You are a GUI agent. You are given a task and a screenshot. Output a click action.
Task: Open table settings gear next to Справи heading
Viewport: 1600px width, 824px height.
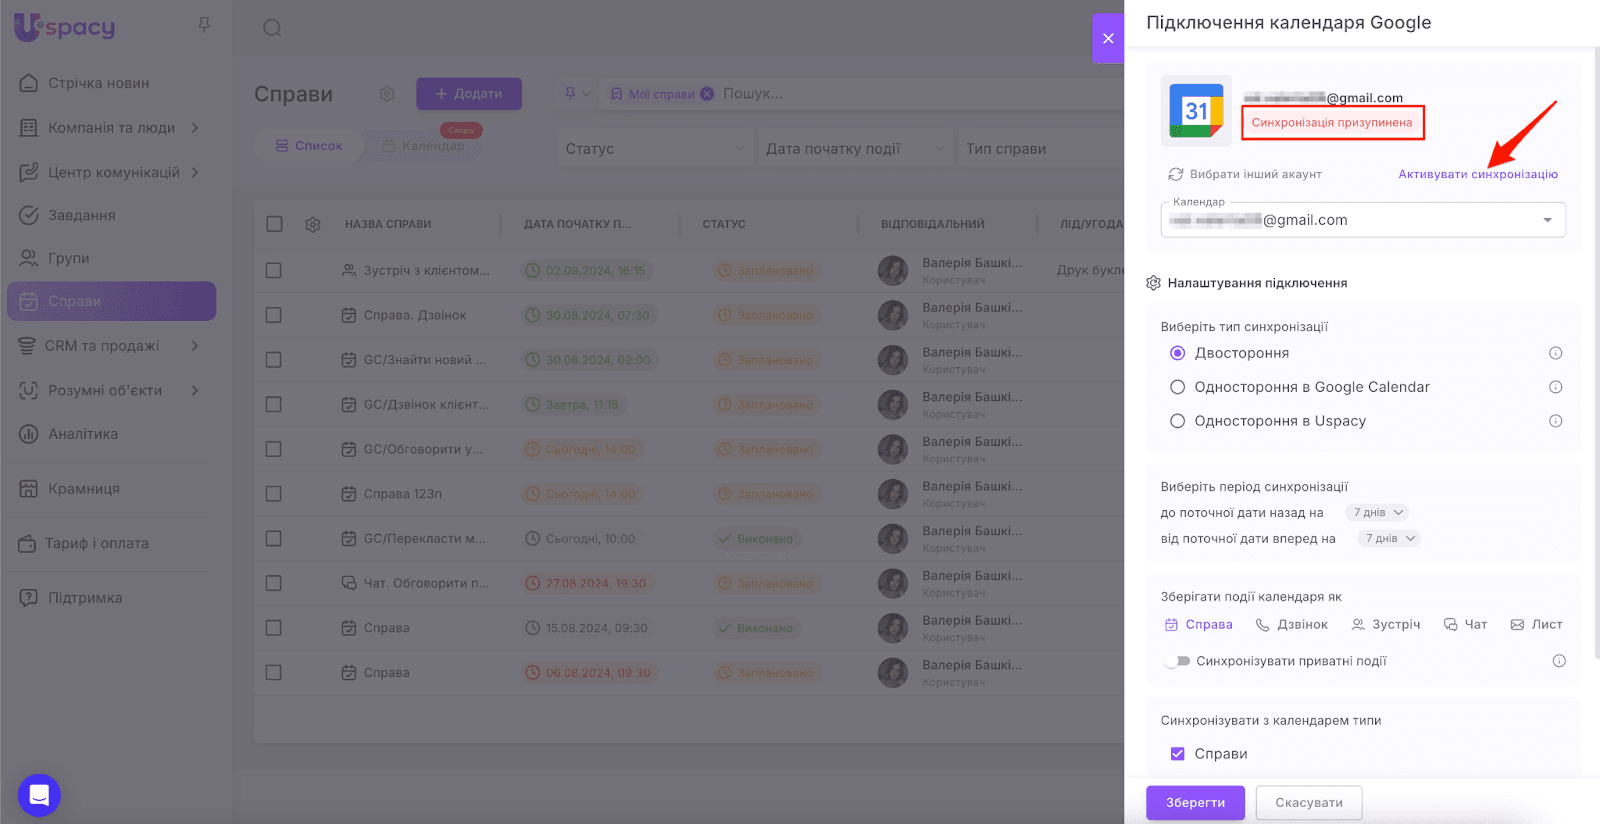pos(387,94)
